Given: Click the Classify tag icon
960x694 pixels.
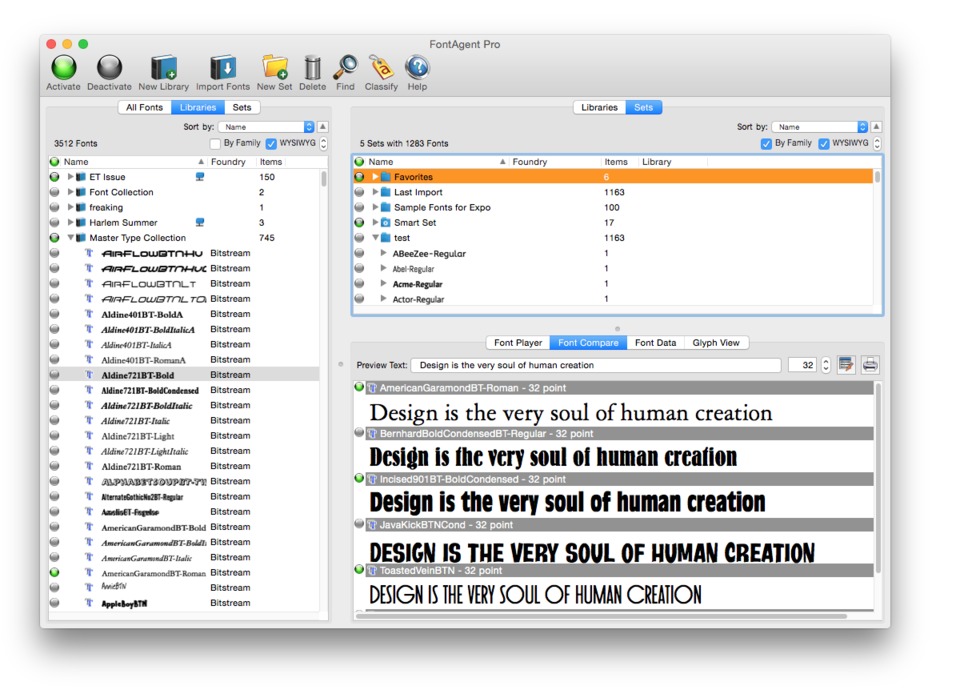Looking at the screenshot, I should tap(381, 68).
